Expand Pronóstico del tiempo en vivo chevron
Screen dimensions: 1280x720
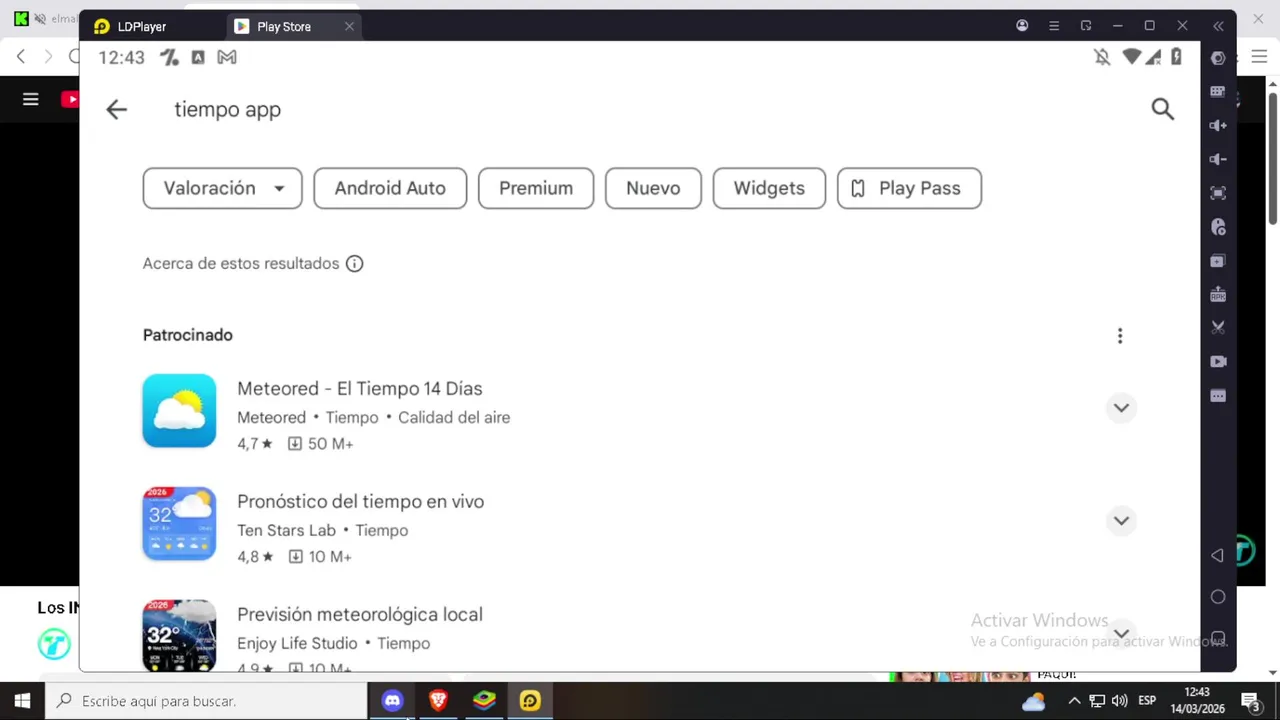coord(1121,520)
